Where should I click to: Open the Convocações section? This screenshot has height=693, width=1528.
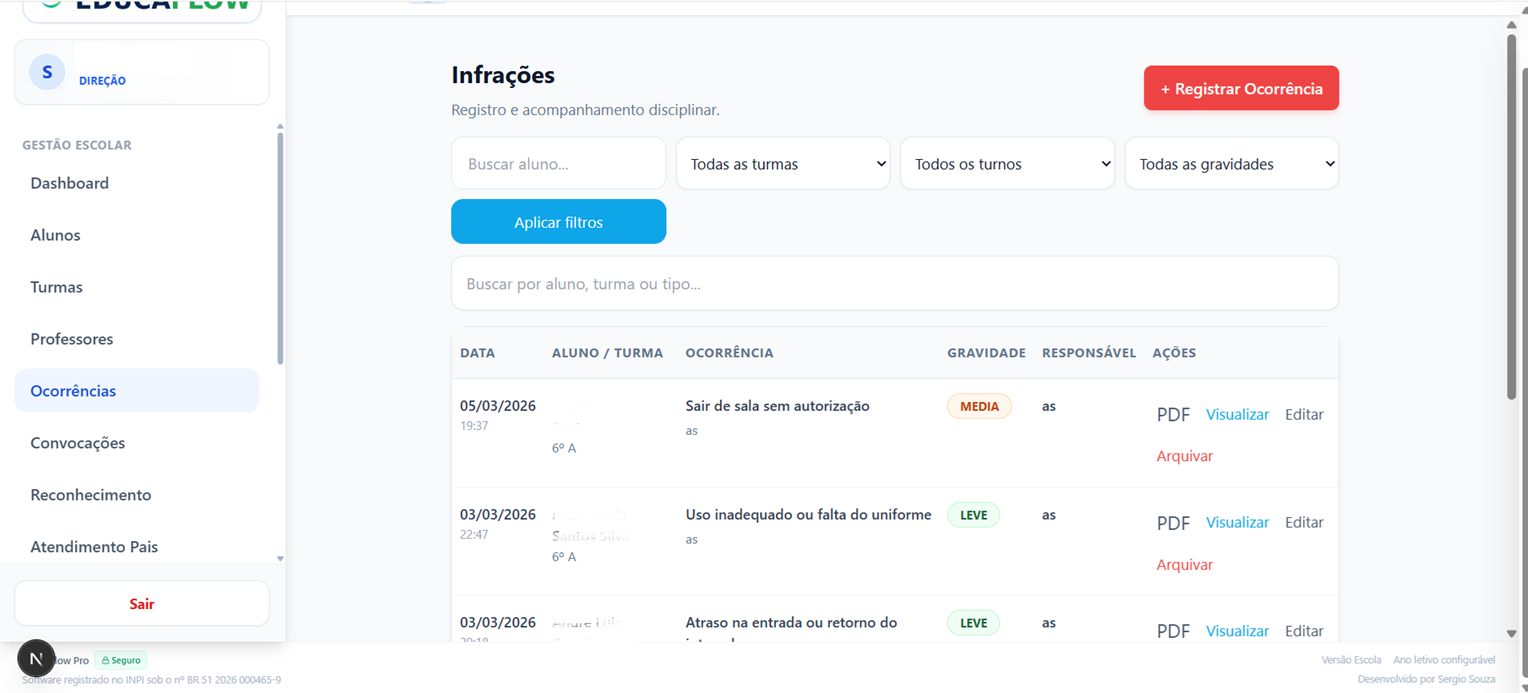tap(77, 443)
